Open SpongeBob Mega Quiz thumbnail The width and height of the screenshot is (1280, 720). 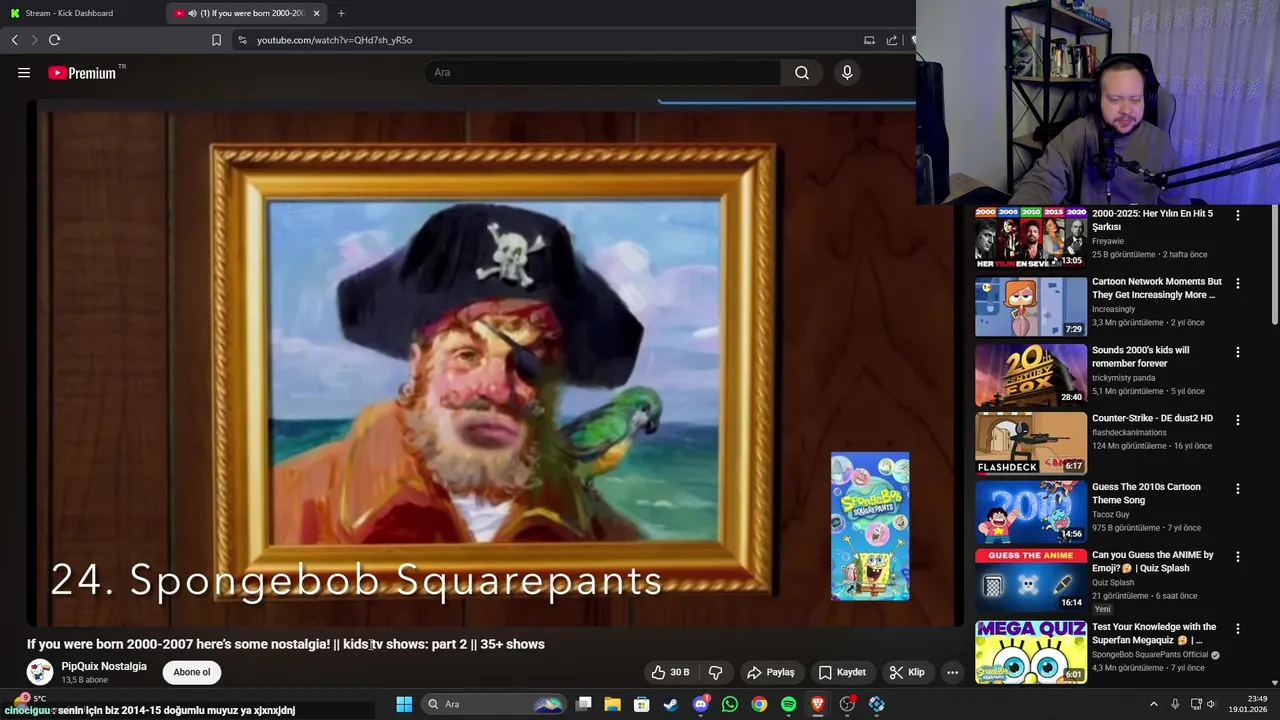(x=1031, y=652)
